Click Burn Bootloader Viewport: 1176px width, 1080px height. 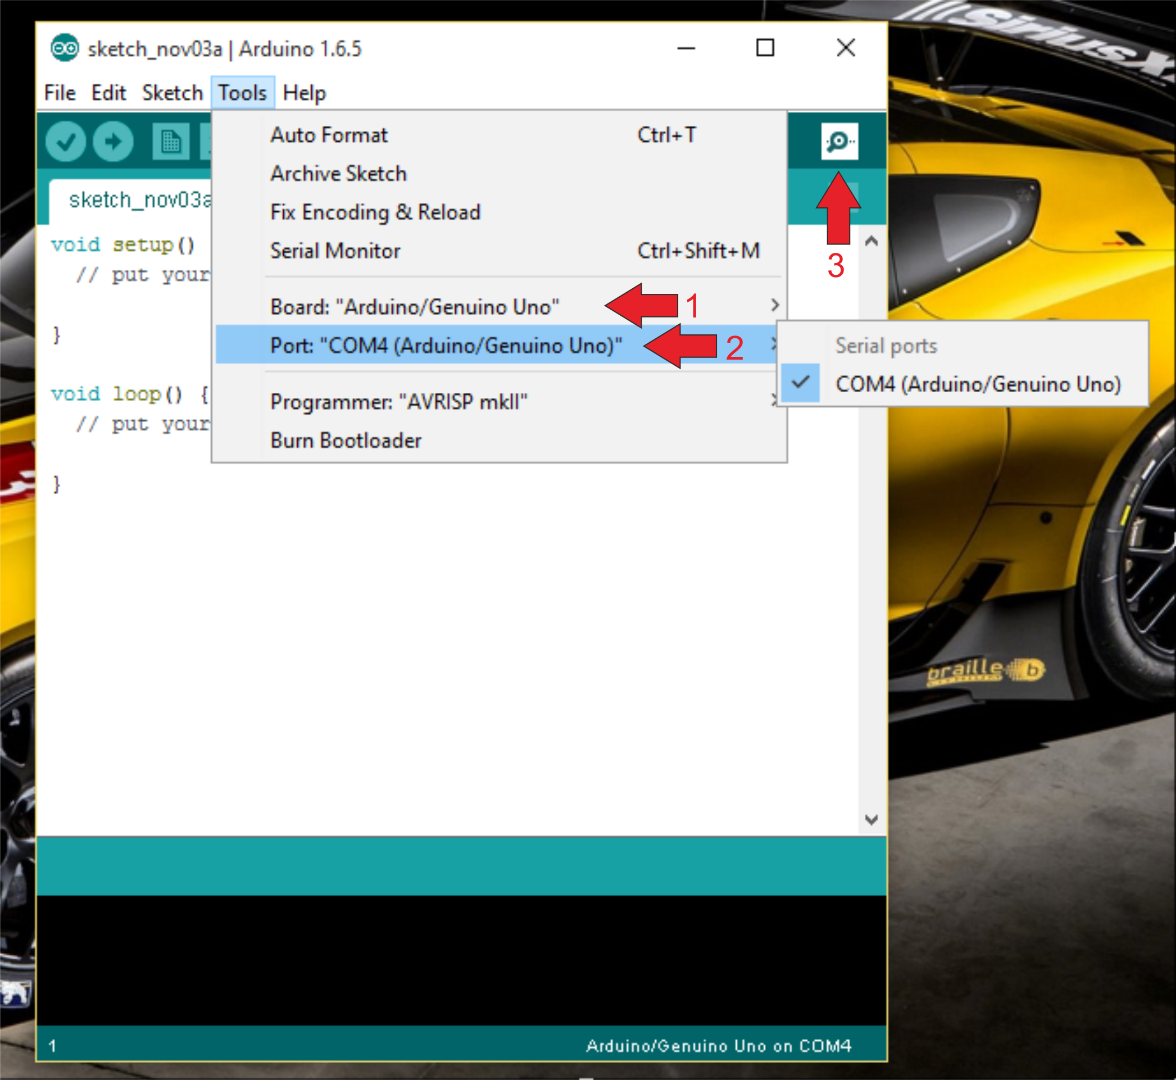click(x=345, y=440)
